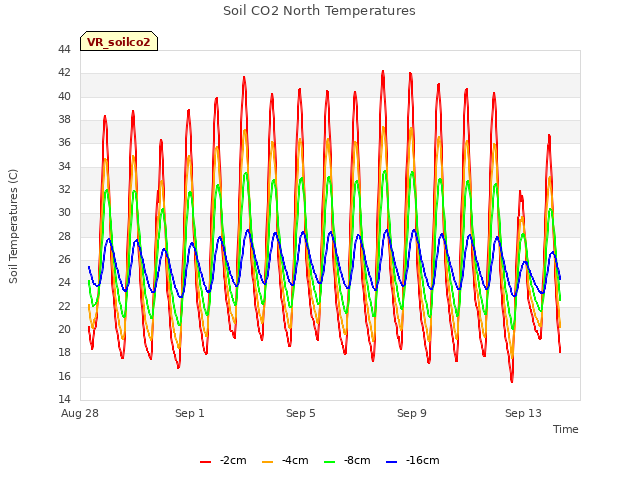
Task: Toggle the -16cm series legend entry
Action: pos(413,460)
